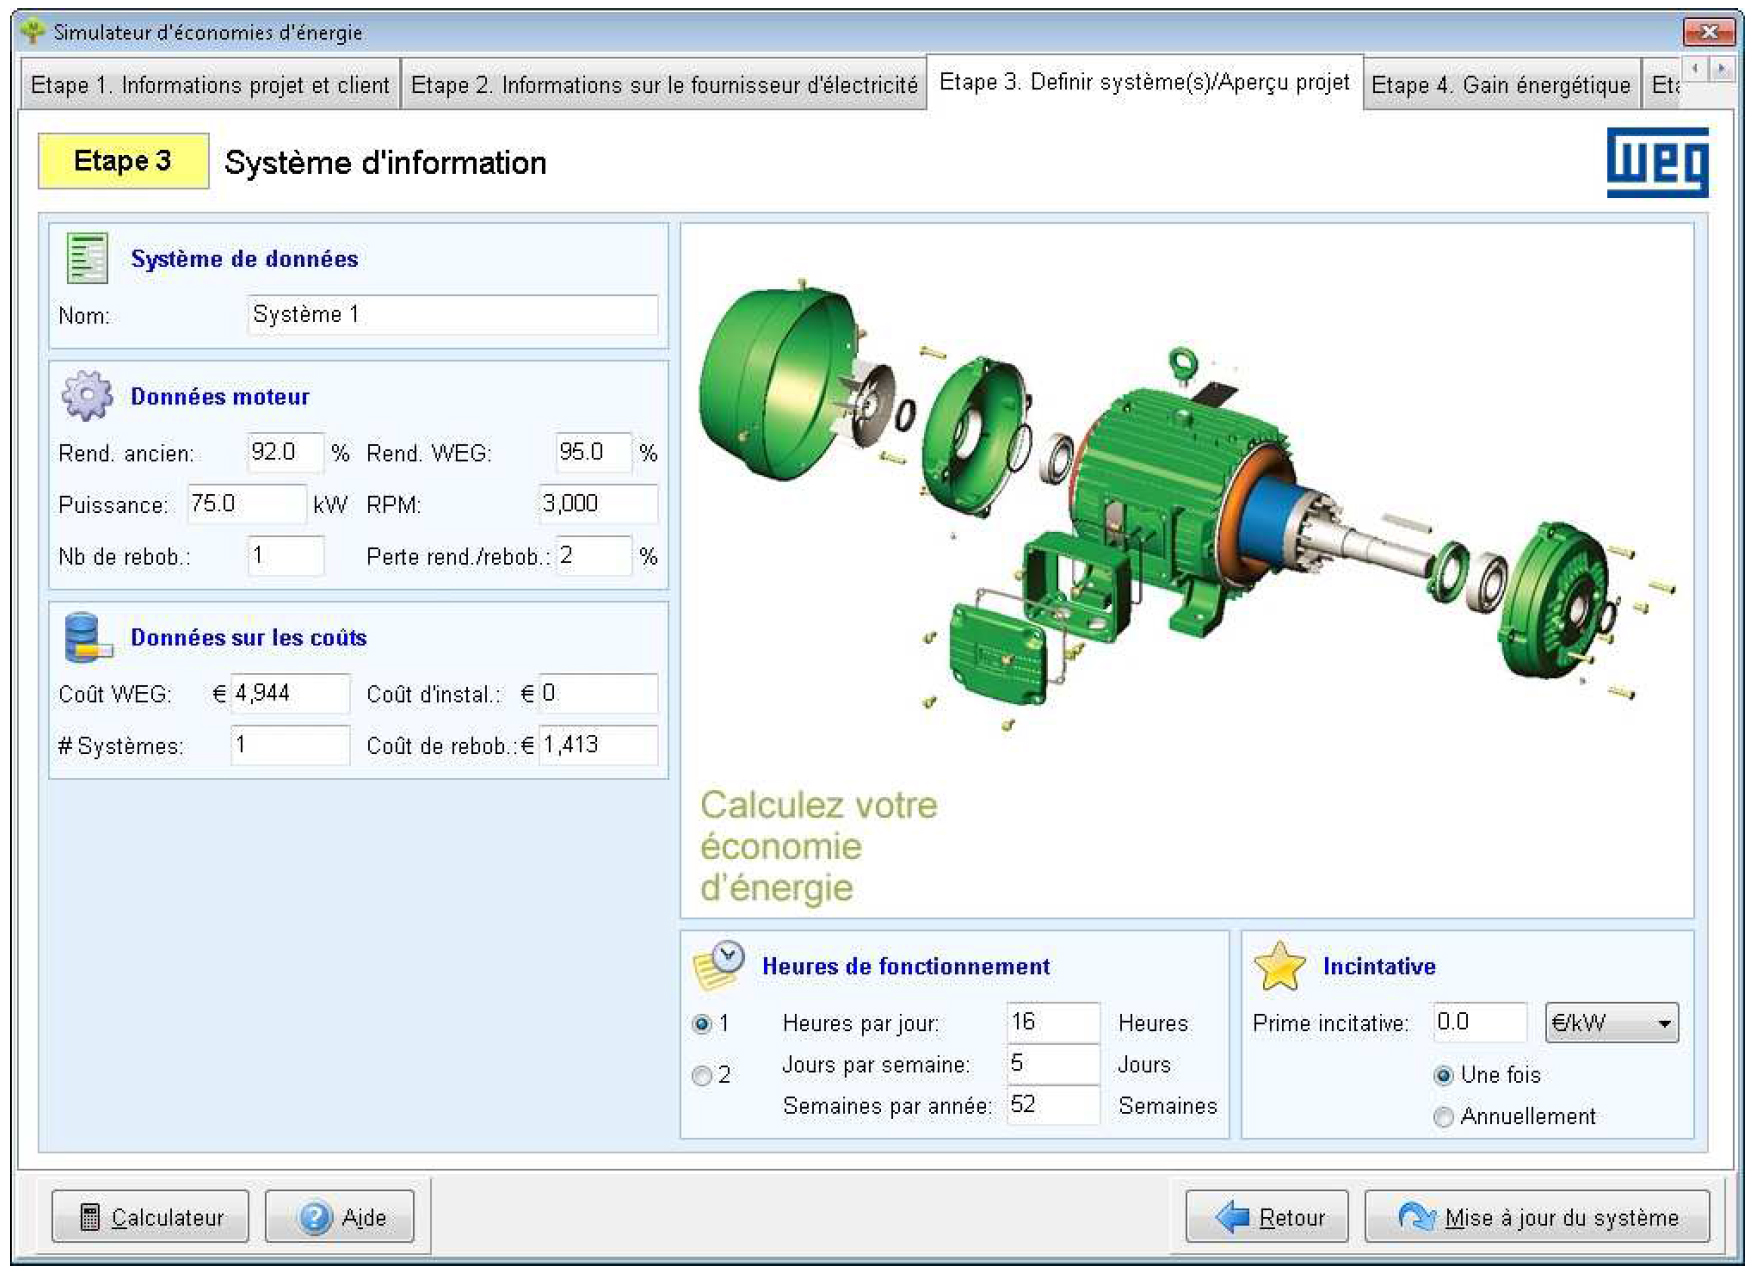Click the RPM field showing 3,000

tap(599, 504)
